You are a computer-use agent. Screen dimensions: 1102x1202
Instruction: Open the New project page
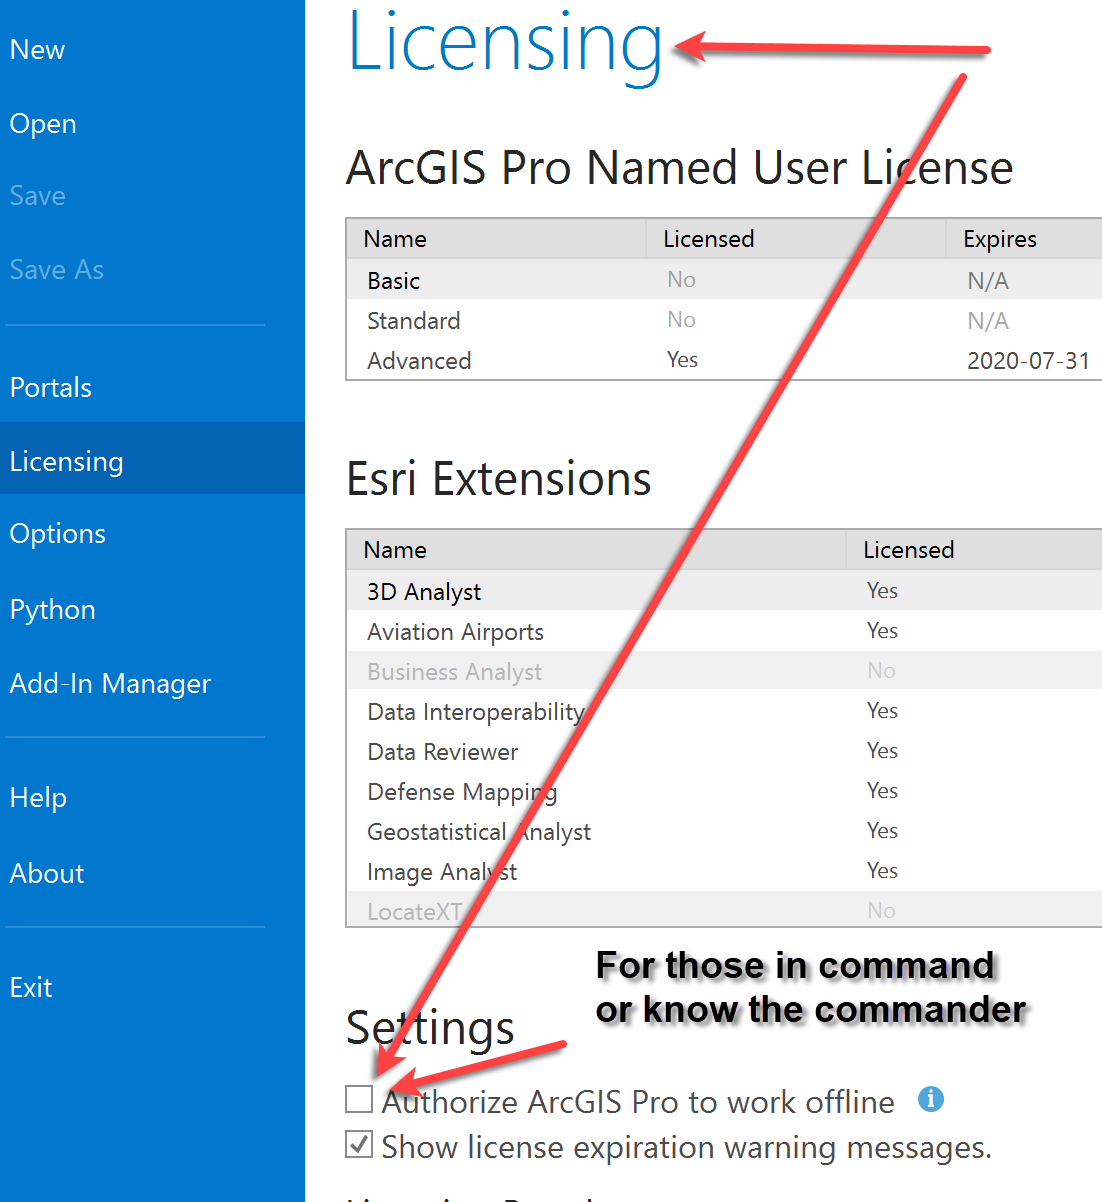click(37, 49)
